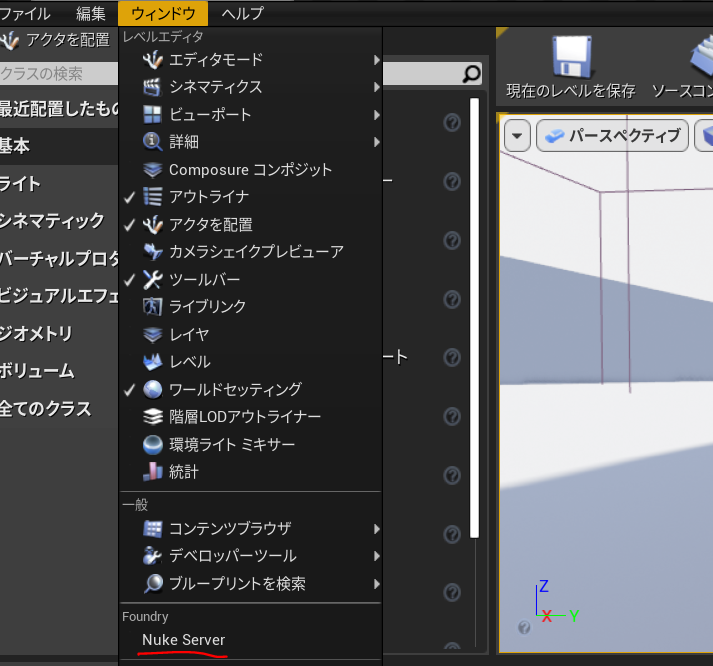The image size is (713, 666).
Task: Click the ツールバー wrench icon
Action: click(152, 280)
